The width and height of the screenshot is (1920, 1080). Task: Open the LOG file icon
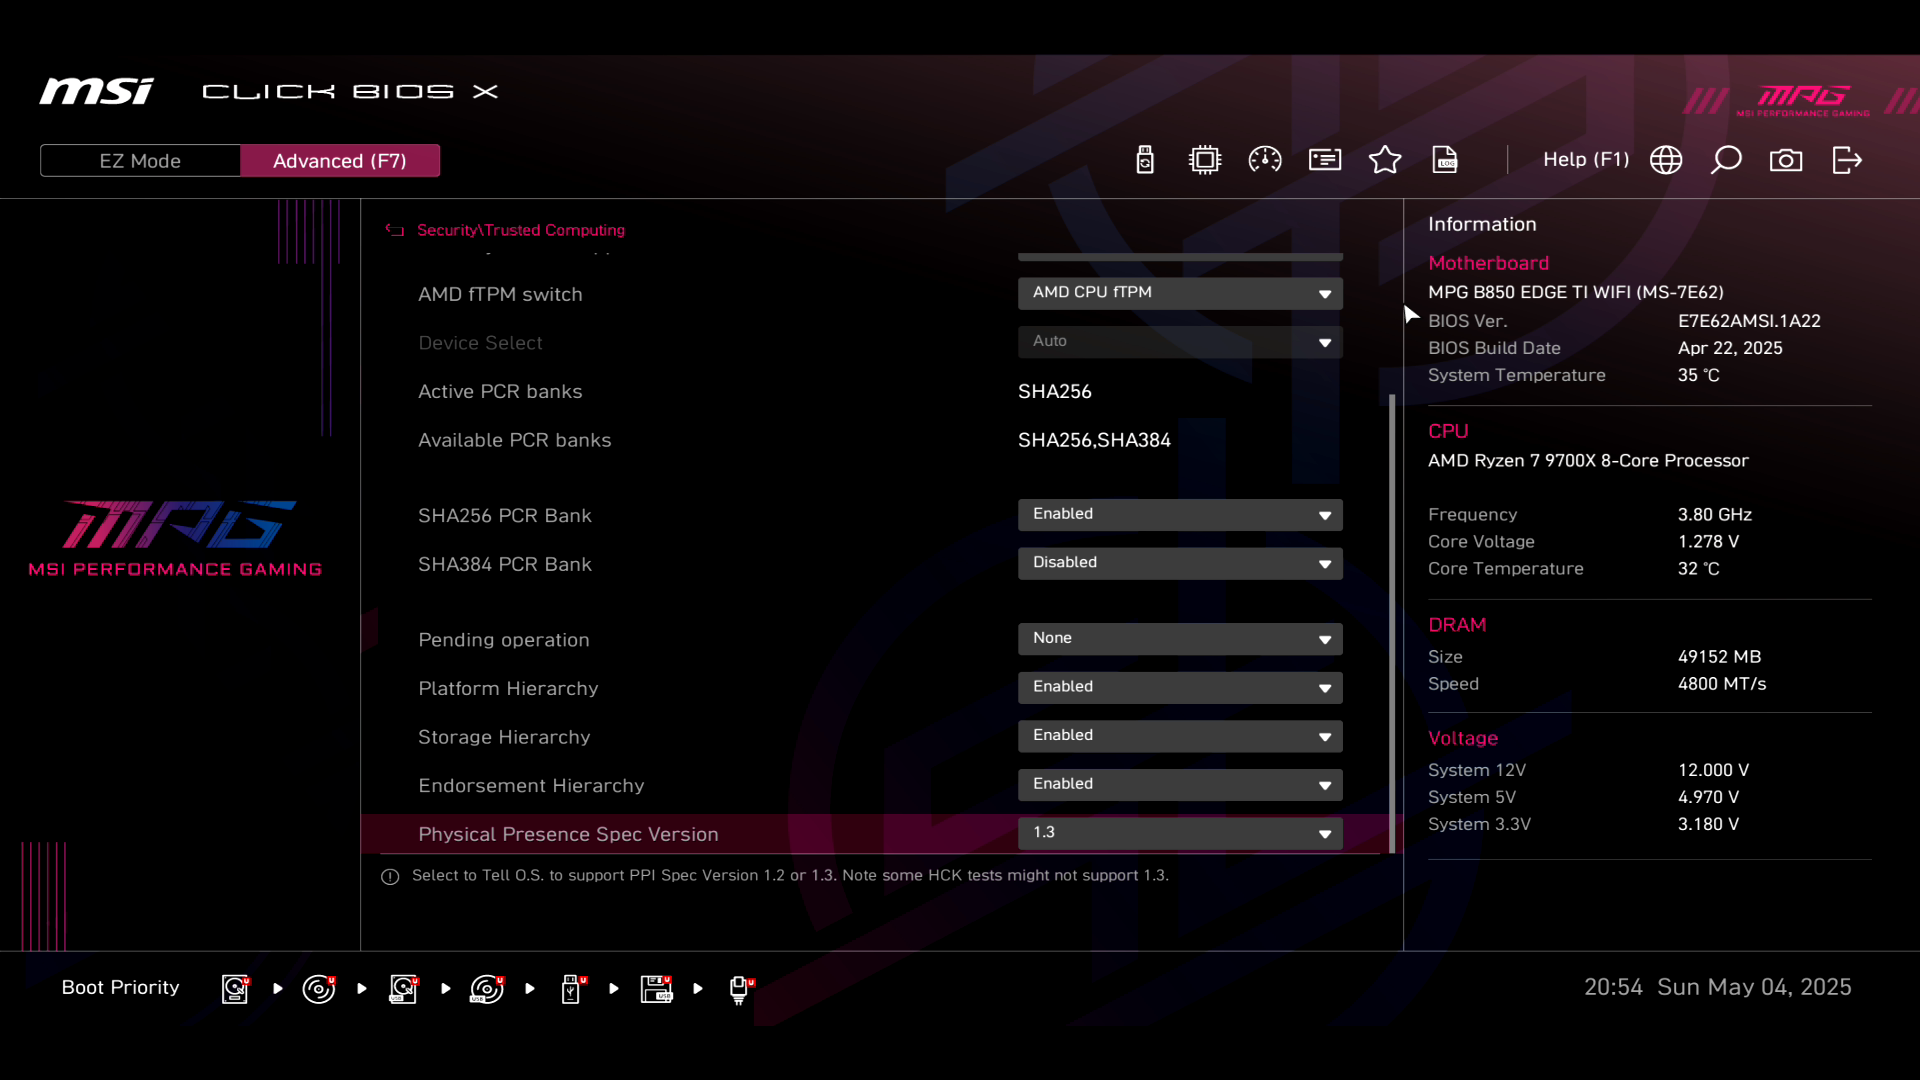(x=1445, y=160)
